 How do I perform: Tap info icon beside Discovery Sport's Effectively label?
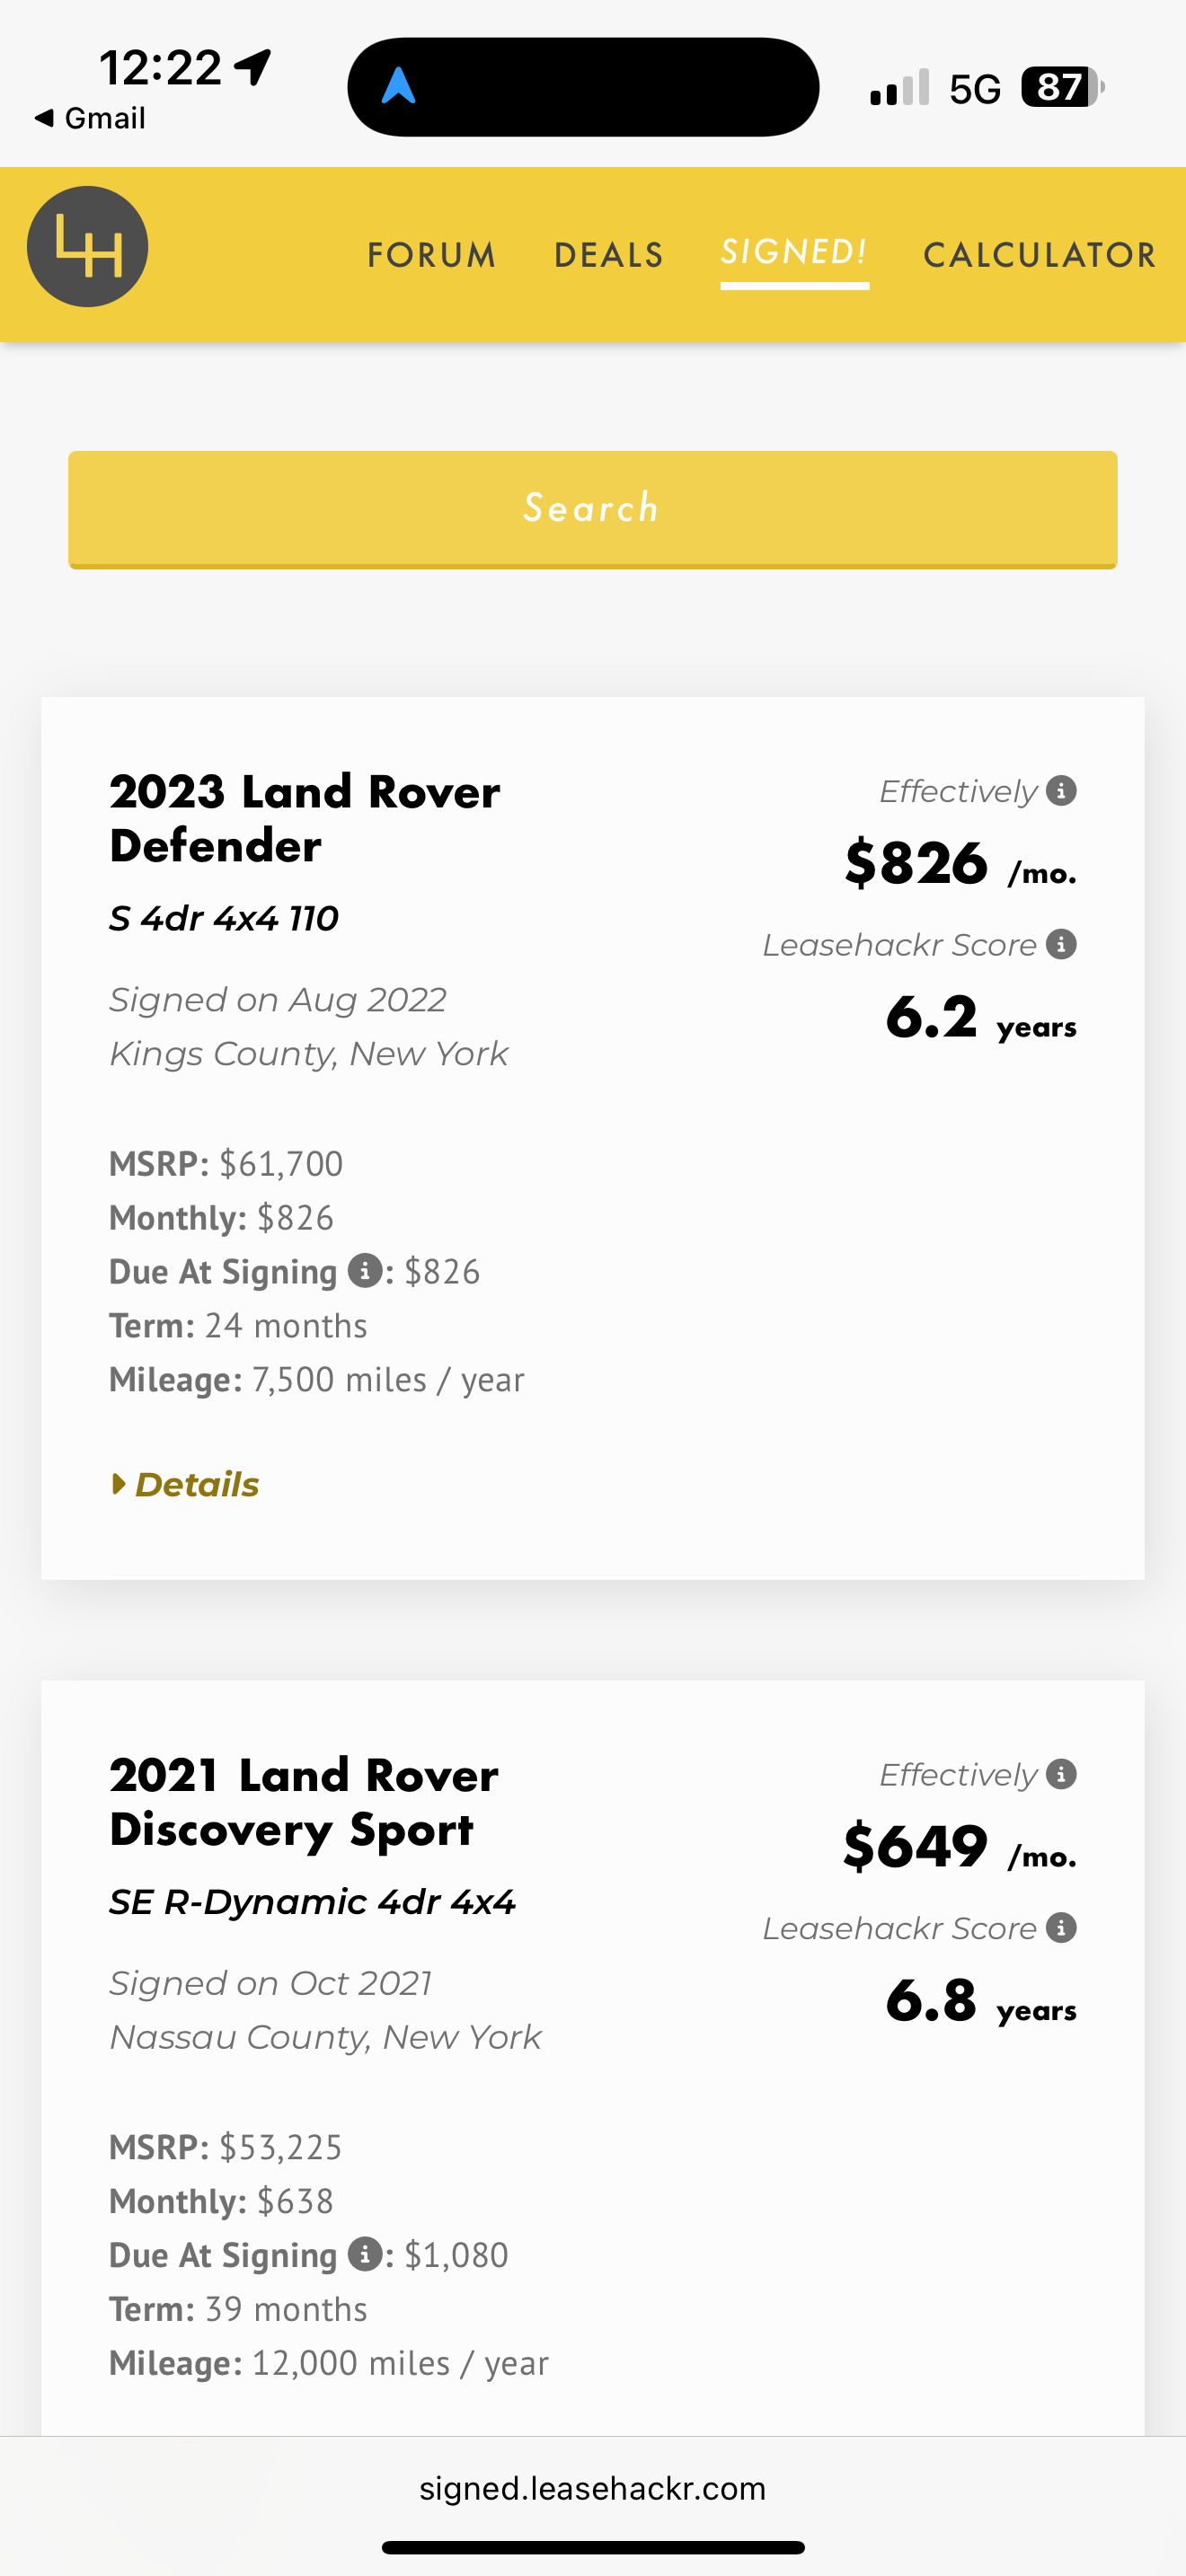pyautogui.click(x=1061, y=1774)
